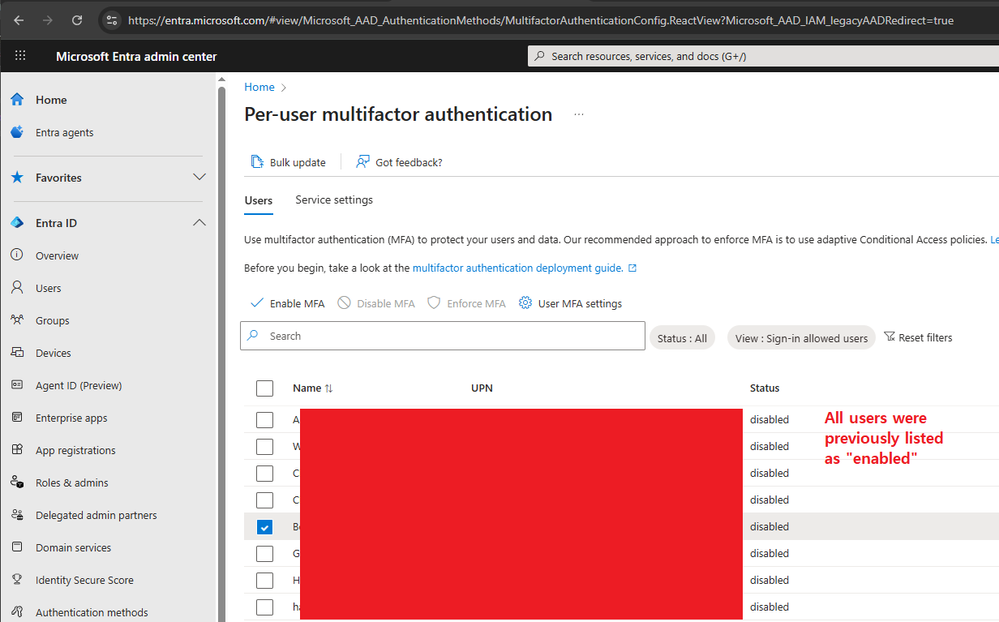Click the external link icon after deployment guide
Image resolution: width=999 pixels, height=622 pixels.
(x=633, y=268)
